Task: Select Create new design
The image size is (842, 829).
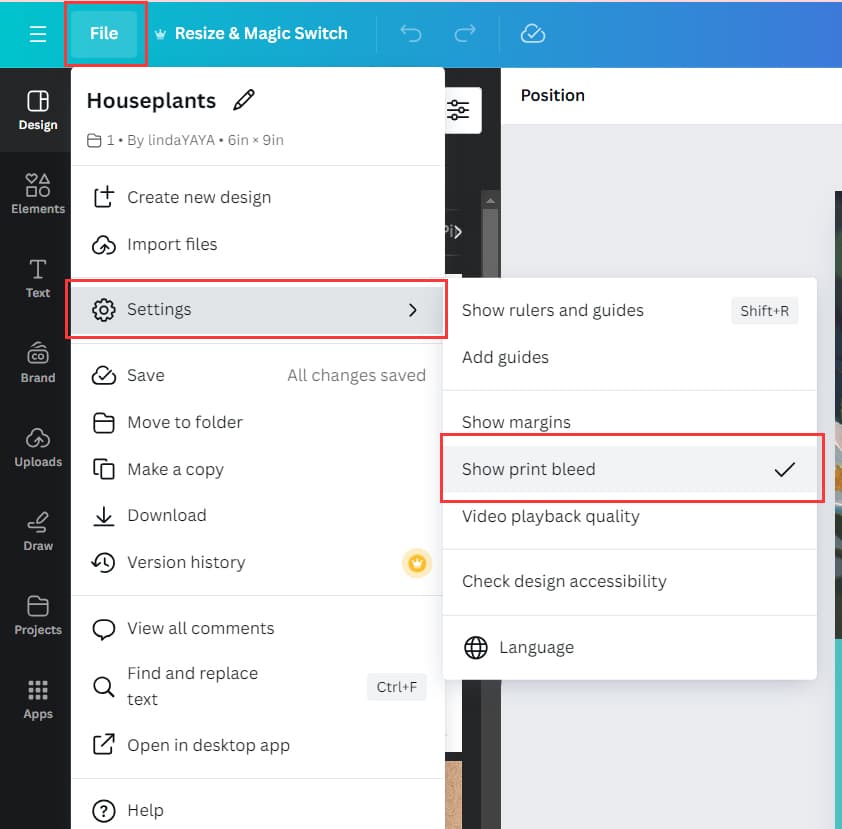Action: pos(257,198)
